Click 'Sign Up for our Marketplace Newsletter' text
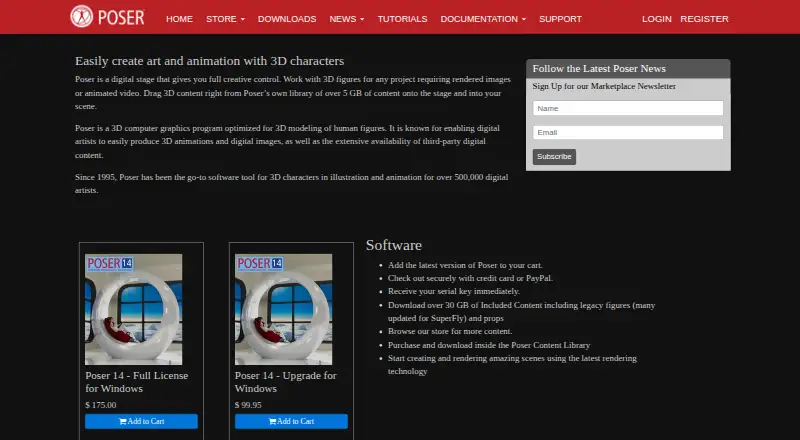800x440 pixels. (604, 86)
